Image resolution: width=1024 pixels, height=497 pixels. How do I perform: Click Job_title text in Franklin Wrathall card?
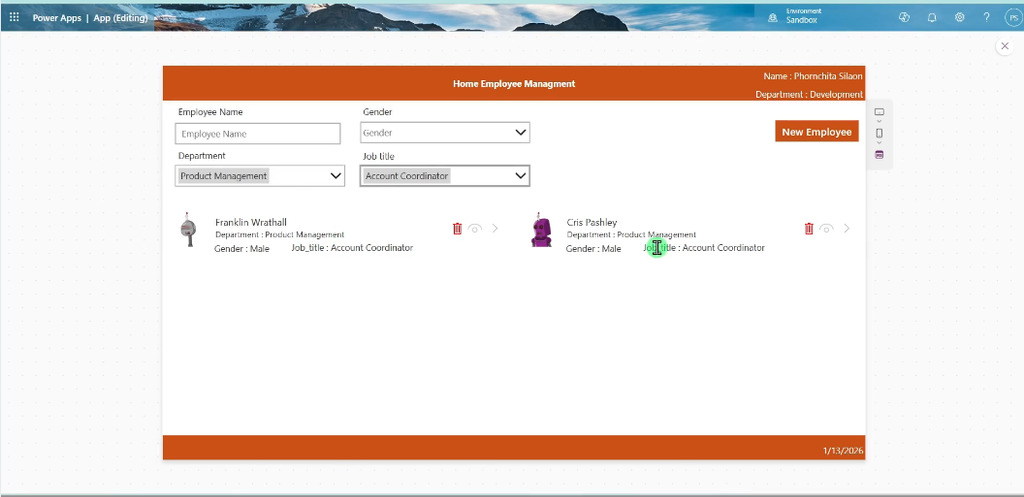click(352, 248)
